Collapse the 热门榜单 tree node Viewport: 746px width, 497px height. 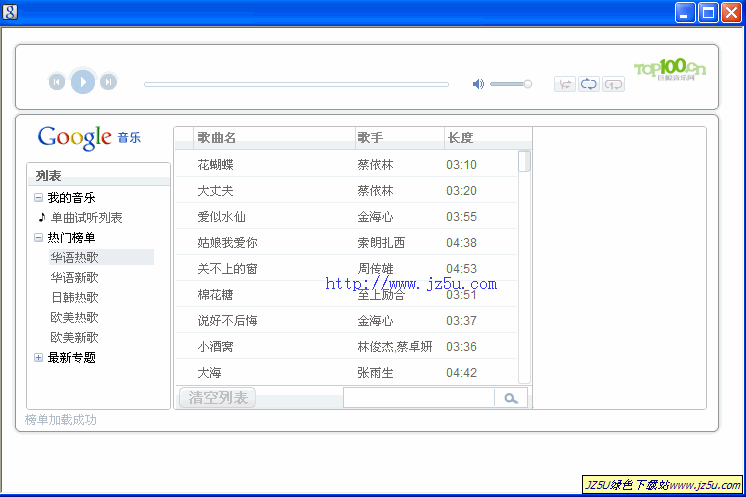coord(39,237)
